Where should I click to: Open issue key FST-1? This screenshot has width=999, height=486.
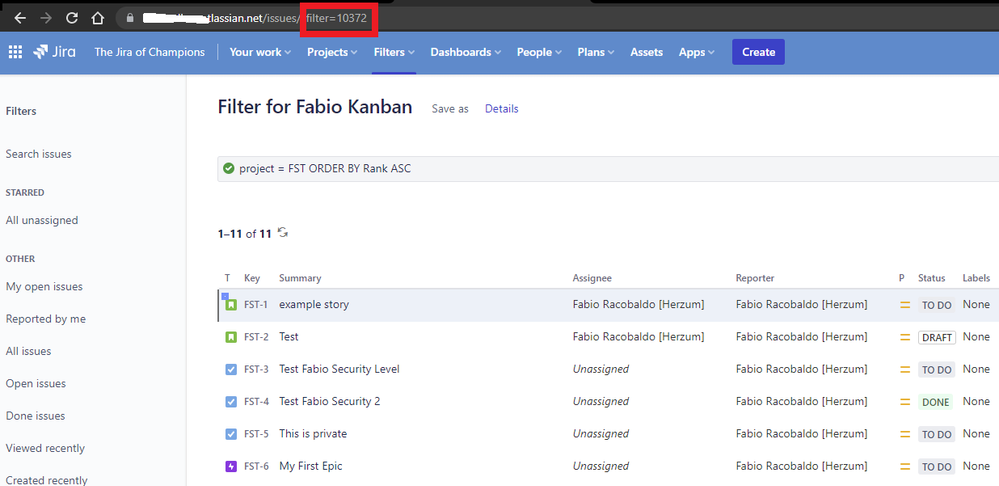tap(256, 305)
